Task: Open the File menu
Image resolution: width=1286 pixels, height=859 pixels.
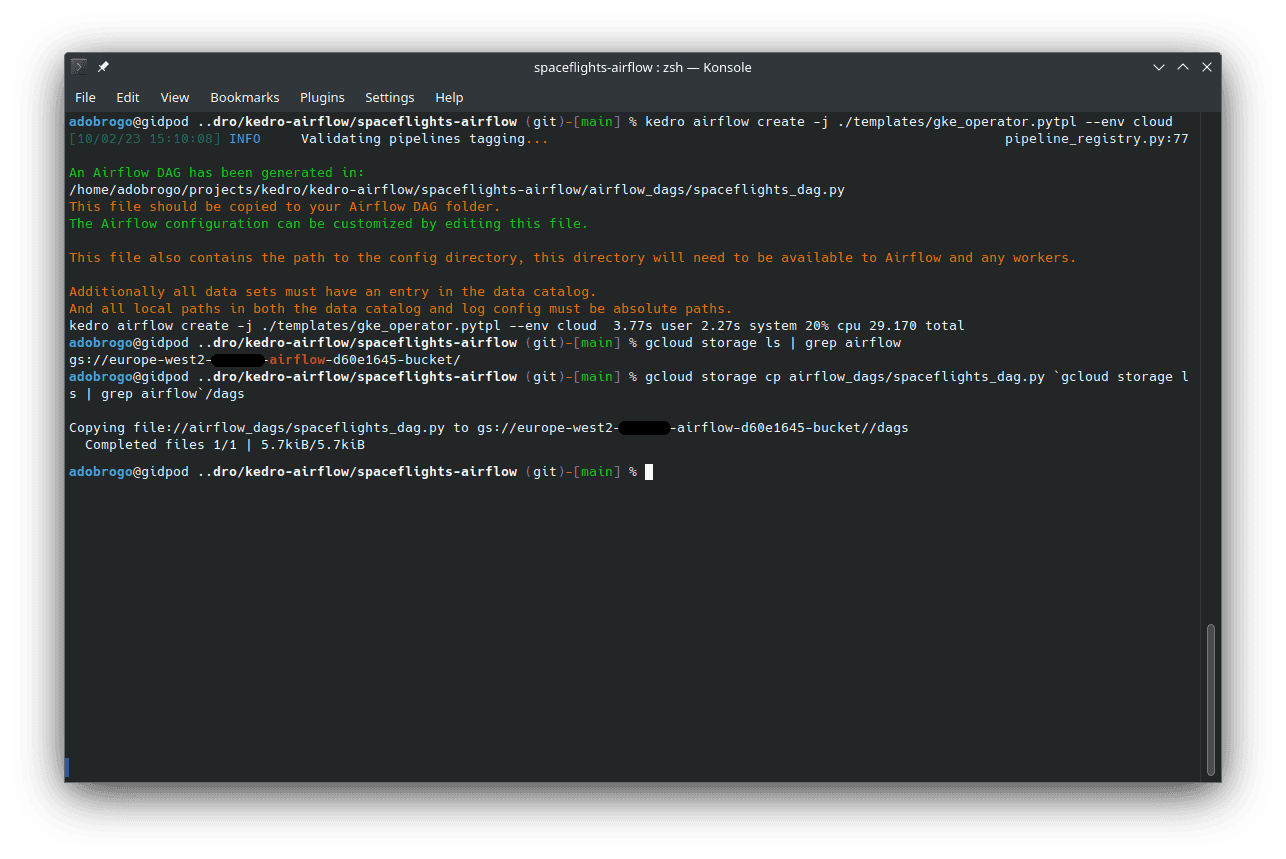Action: (x=85, y=97)
